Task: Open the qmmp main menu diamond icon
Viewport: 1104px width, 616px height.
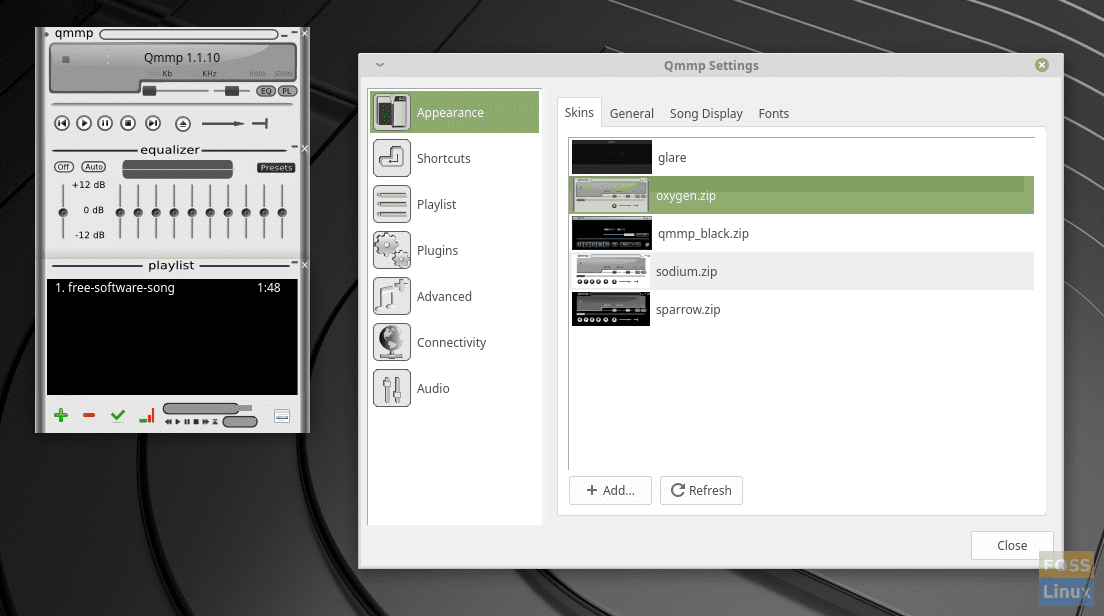Action: (46, 34)
